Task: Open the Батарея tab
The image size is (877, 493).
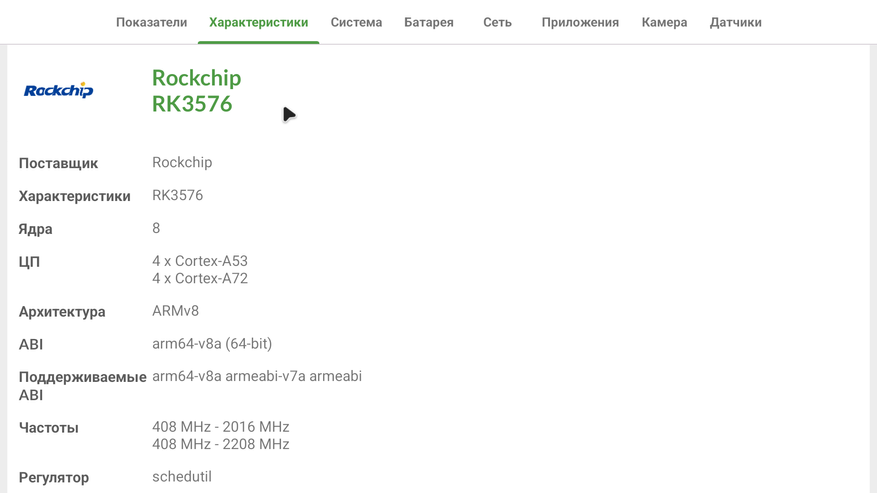Action: [x=428, y=22]
